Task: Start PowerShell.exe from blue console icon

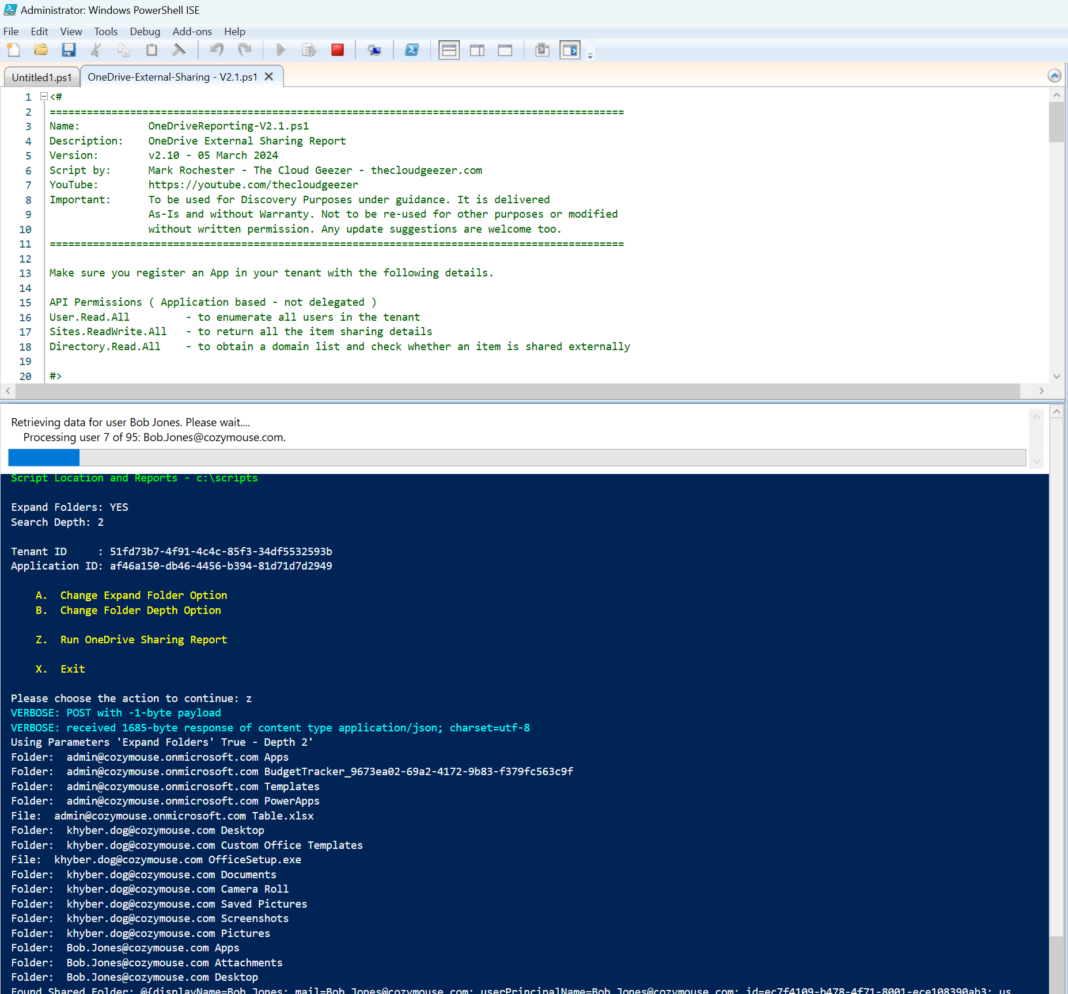Action: pyautogui.click(x=411, y=50)
